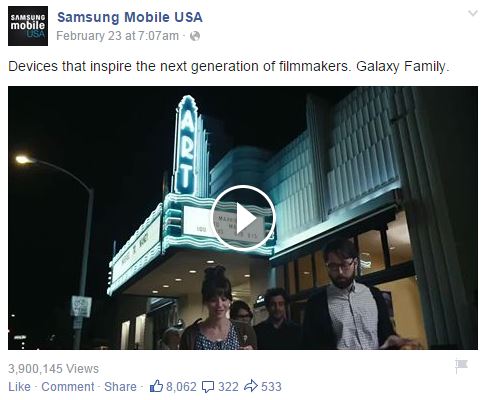Click the curved arrow shares icon
The height and width of the screenshot is (400, 487).
pos(251,386)
